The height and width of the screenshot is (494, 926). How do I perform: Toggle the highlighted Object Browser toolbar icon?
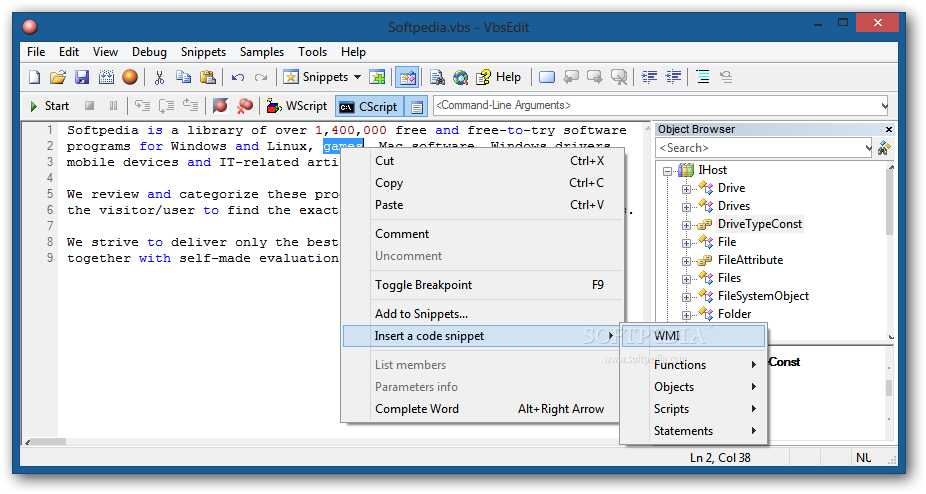point(407,77)
